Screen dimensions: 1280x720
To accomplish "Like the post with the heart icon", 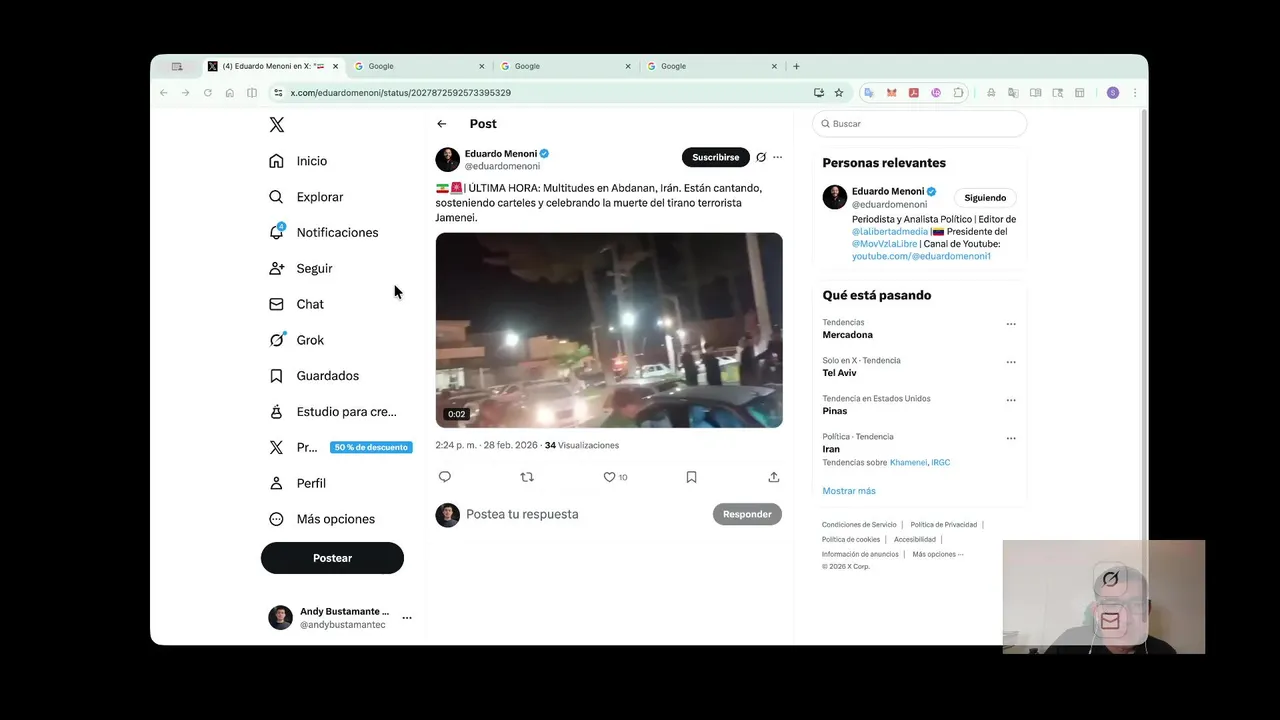I will point(609,477).
